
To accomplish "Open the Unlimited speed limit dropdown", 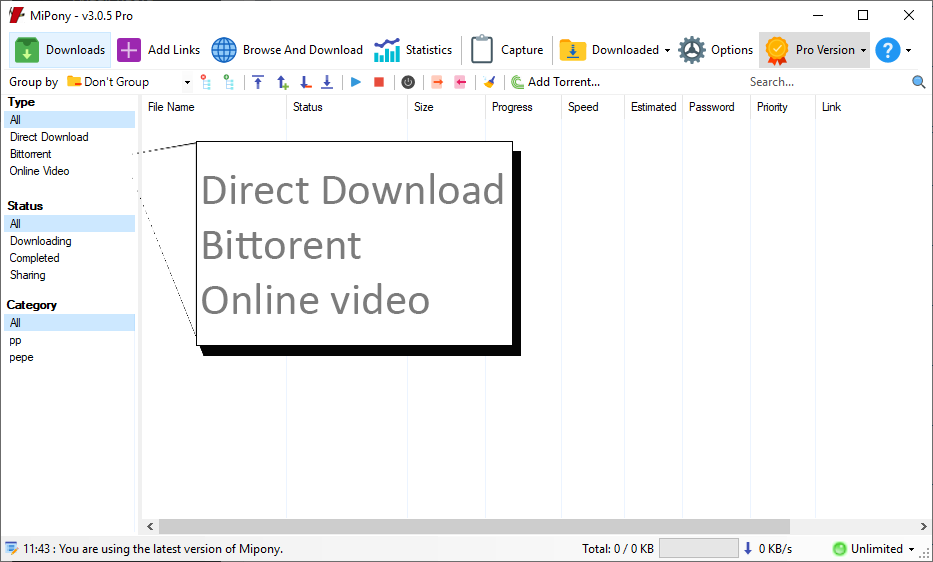I will click(x=911, y=549).
